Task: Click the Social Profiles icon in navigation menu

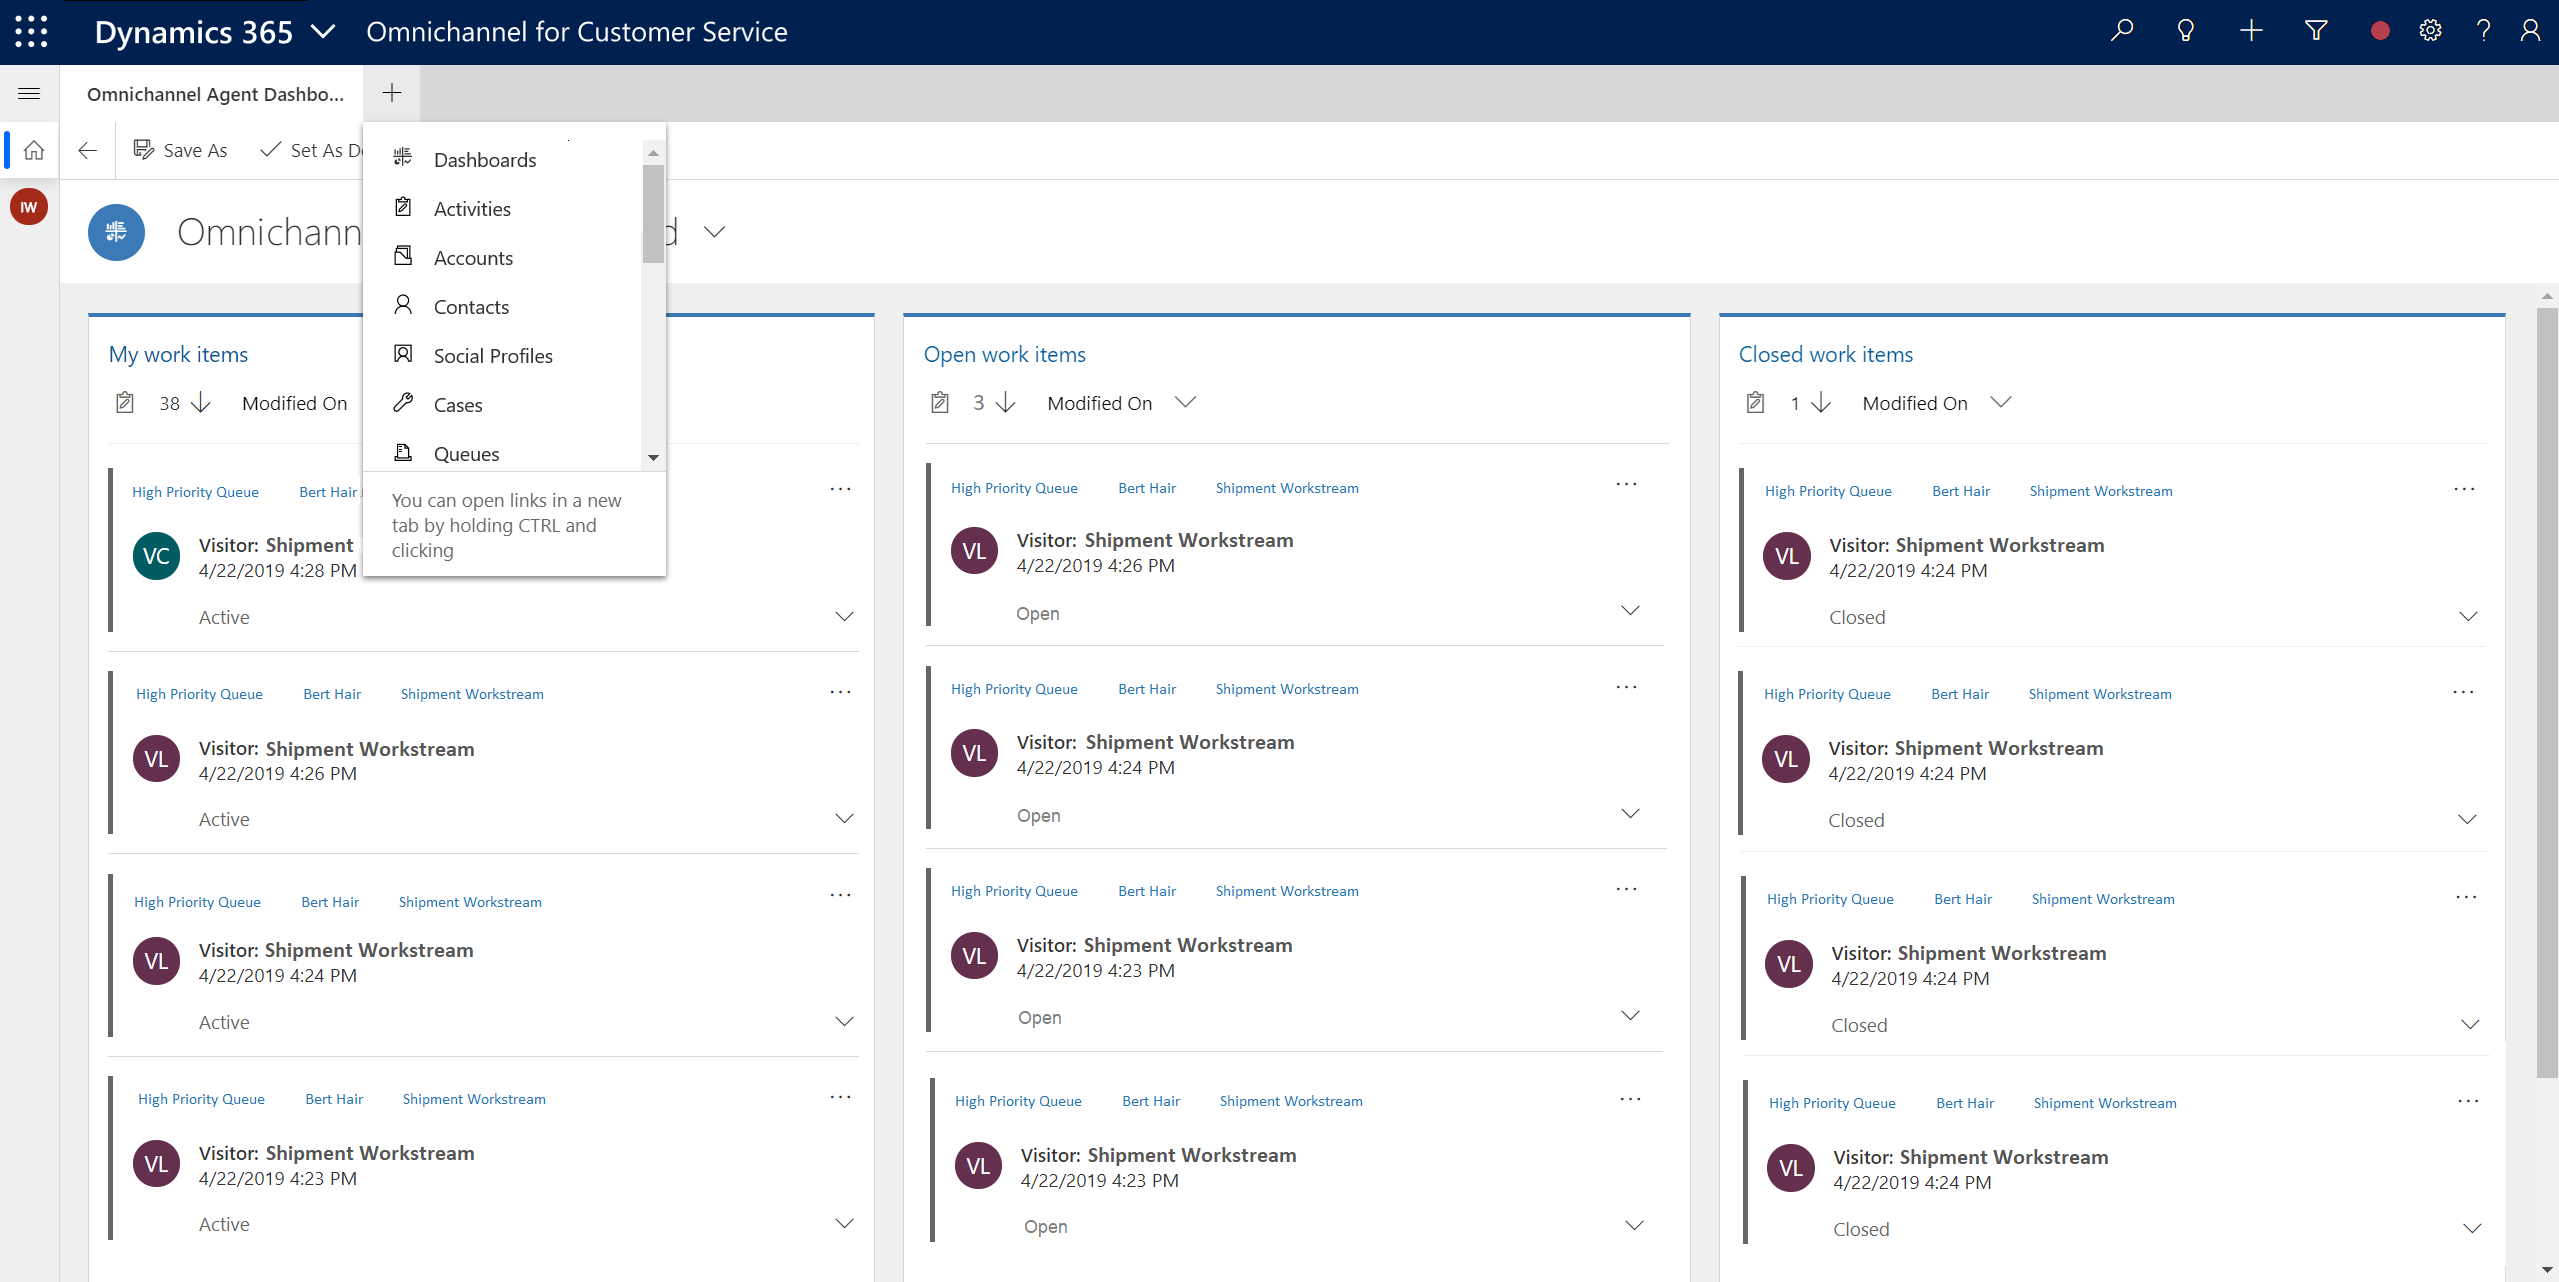Action: 404,353
